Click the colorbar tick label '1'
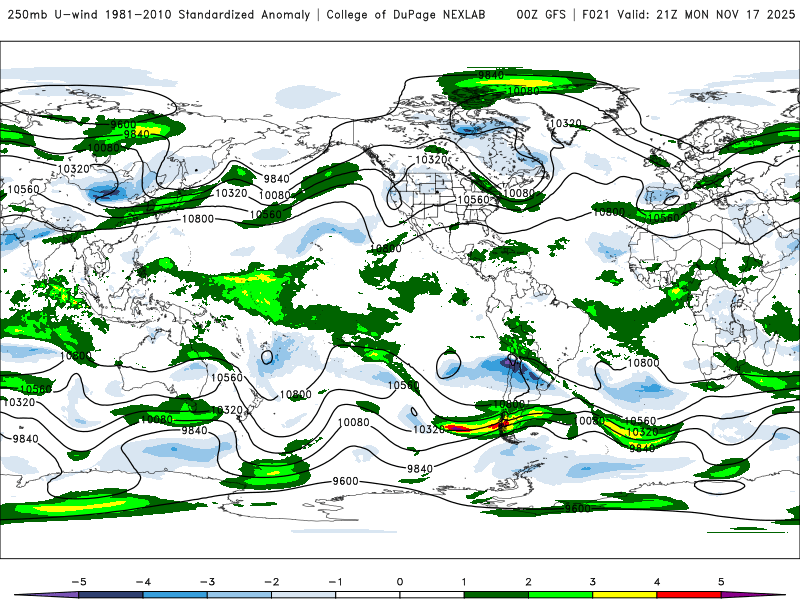The image size is (800, 600). (464, 582)
